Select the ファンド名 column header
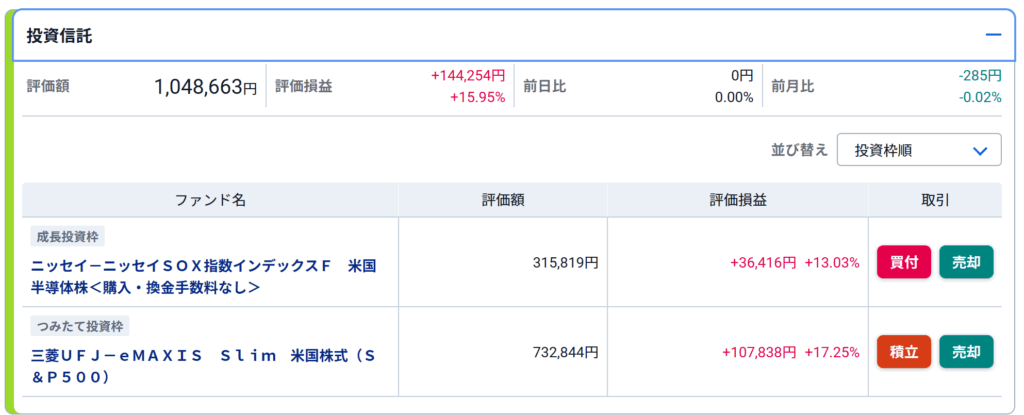Screen dimensions: 1024x415 pyautogui.click(x=210, y=200)
